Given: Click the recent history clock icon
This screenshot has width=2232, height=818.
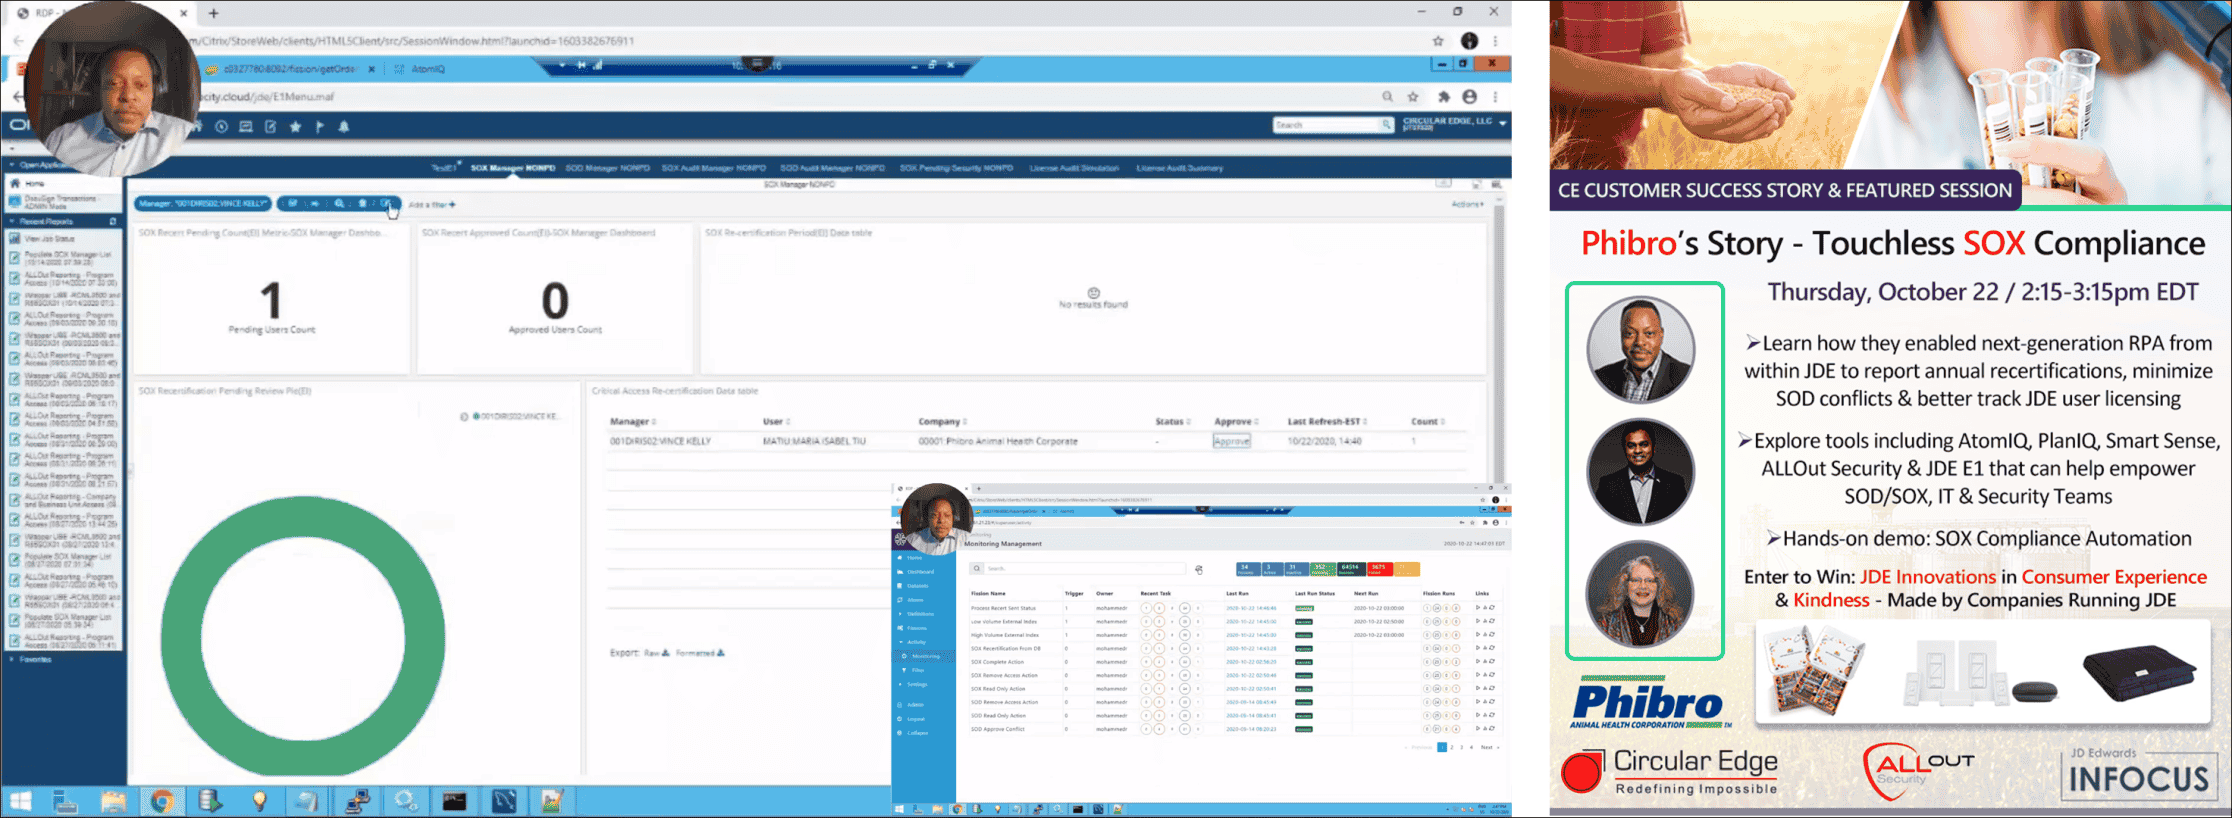Looking at the screenshot, I should pyautogui.click(x=221, y=127).
